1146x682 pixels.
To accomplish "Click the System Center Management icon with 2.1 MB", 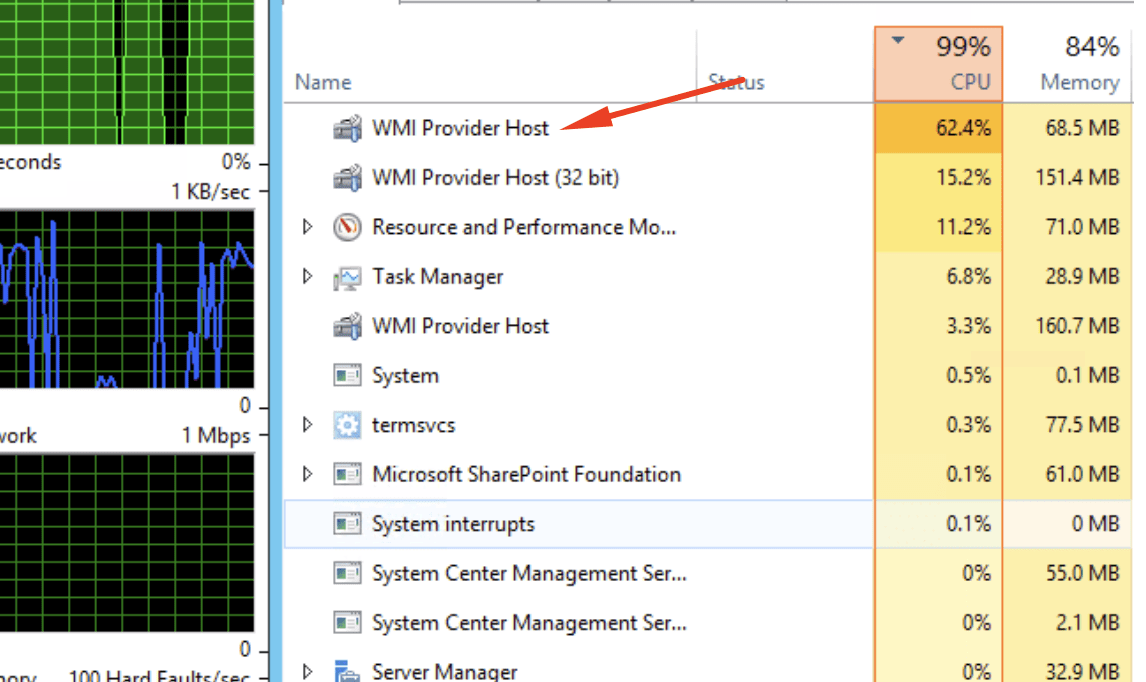I will coord(347,623).
